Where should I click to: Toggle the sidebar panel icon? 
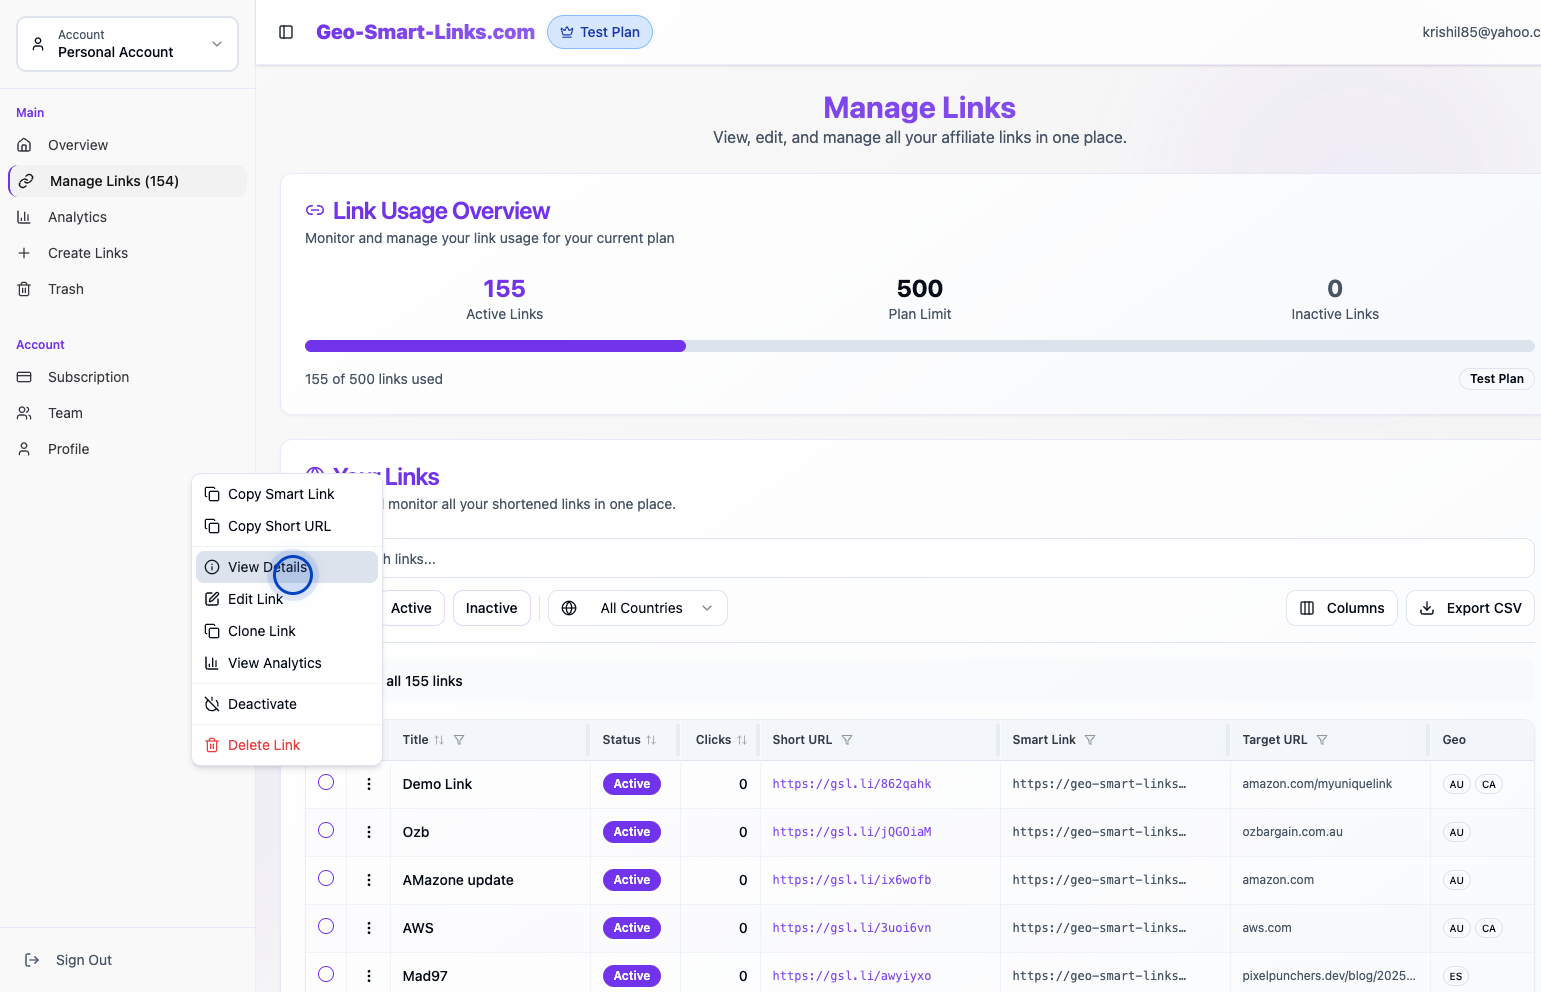coord(286,32)
